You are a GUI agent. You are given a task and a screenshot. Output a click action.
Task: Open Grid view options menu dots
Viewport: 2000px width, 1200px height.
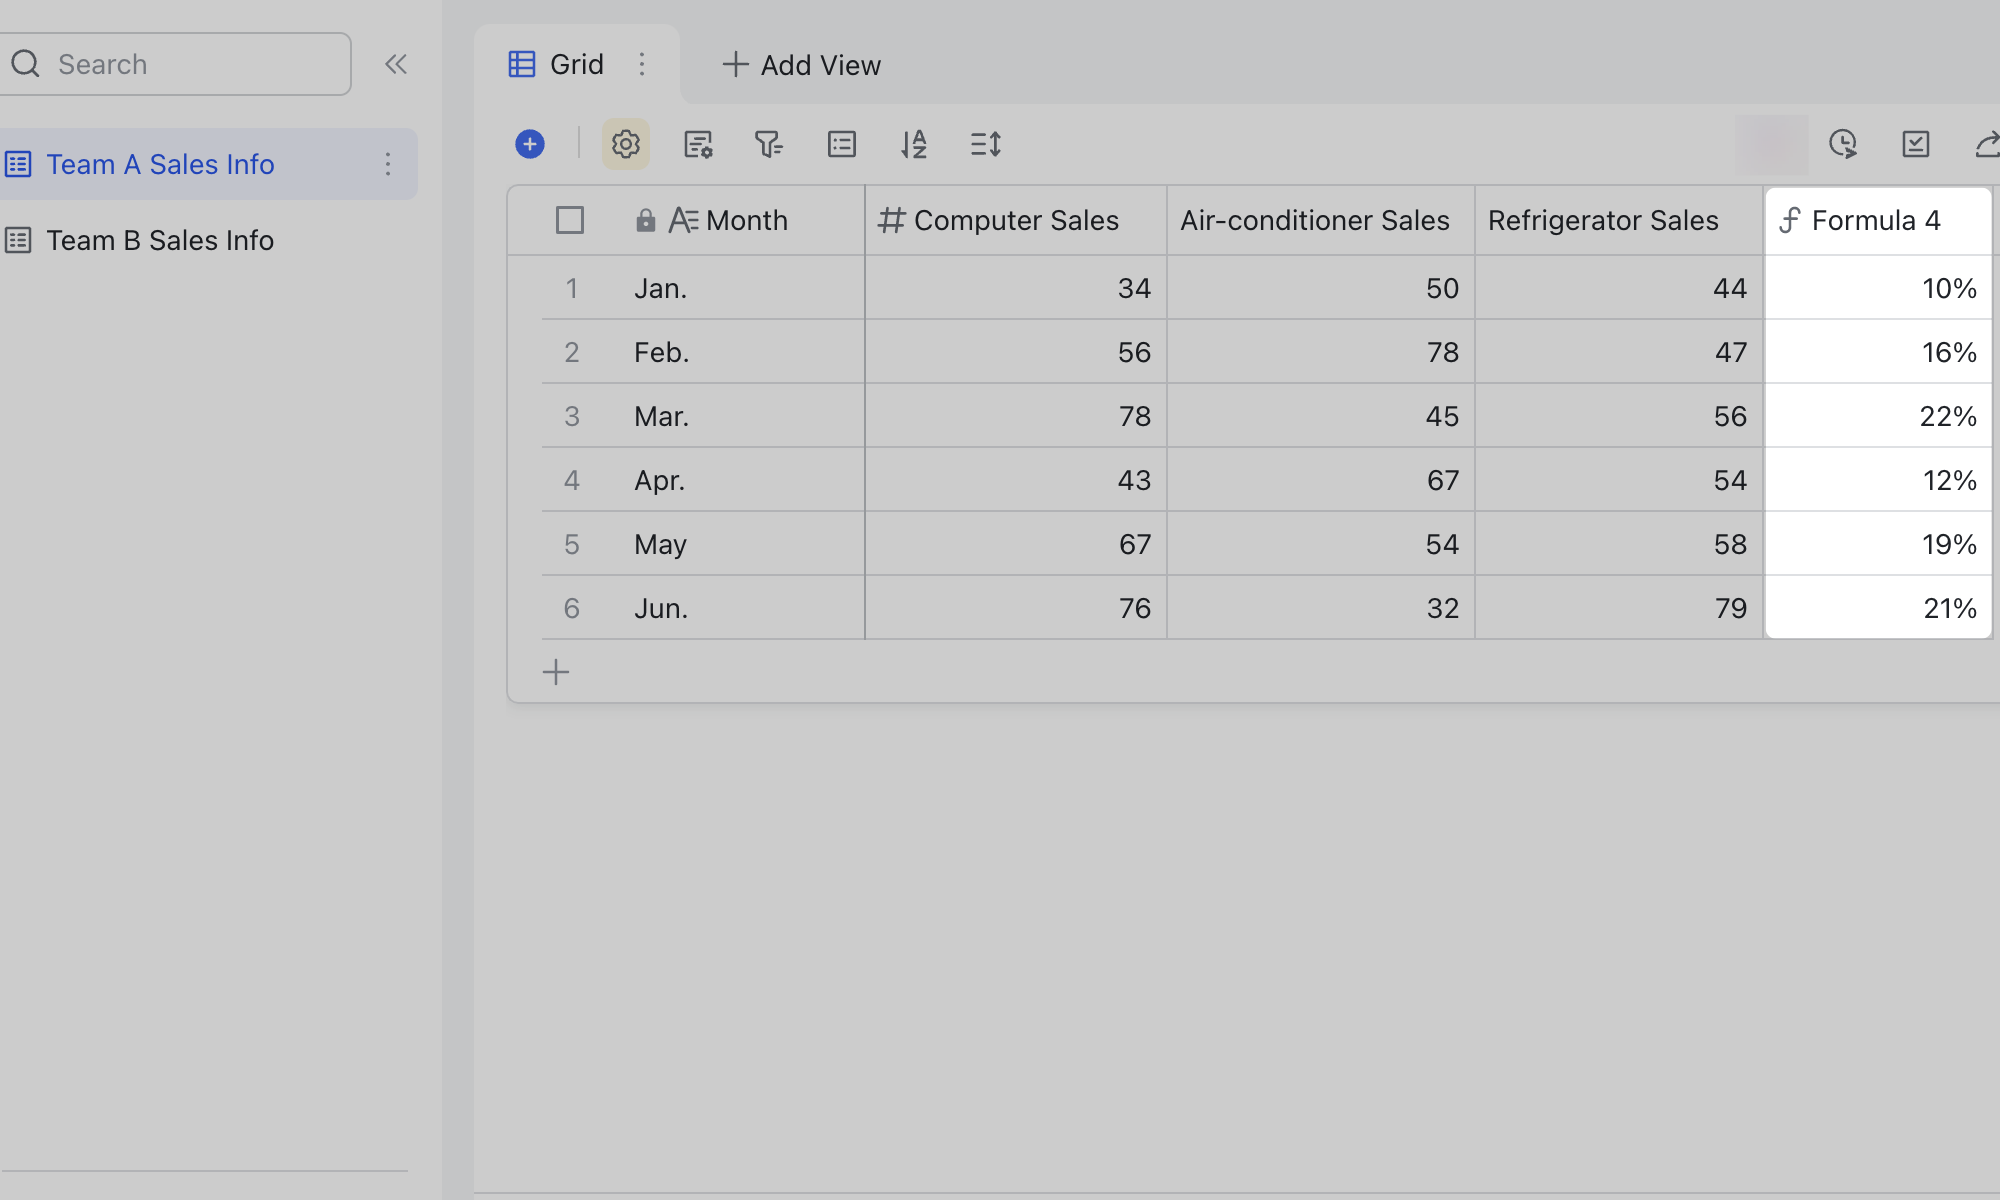(642, 64)
